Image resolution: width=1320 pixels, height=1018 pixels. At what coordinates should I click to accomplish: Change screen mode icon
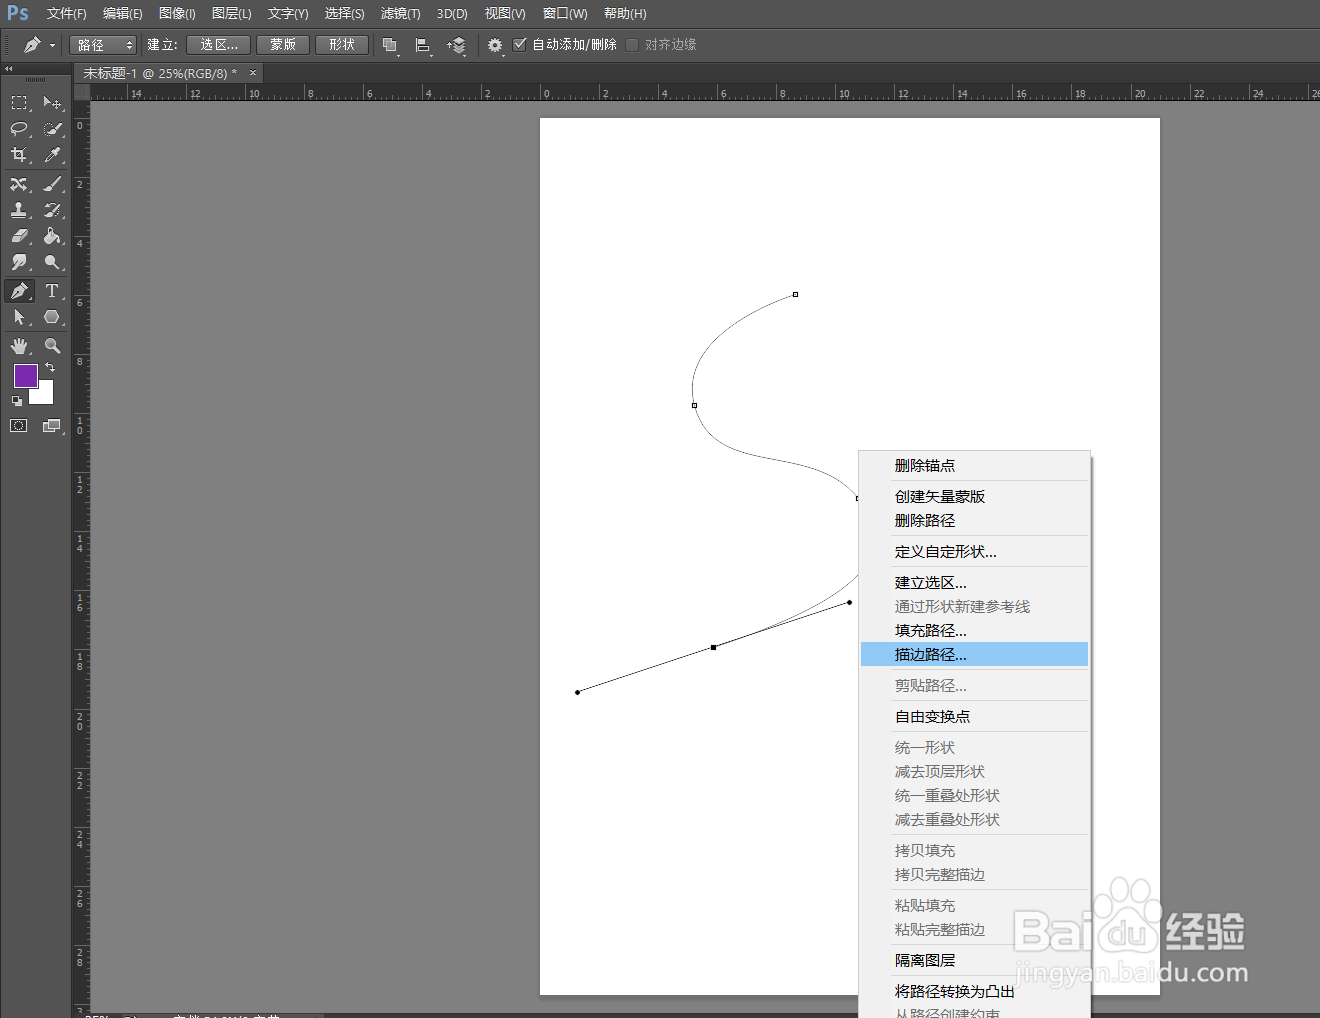click(52, 426)
